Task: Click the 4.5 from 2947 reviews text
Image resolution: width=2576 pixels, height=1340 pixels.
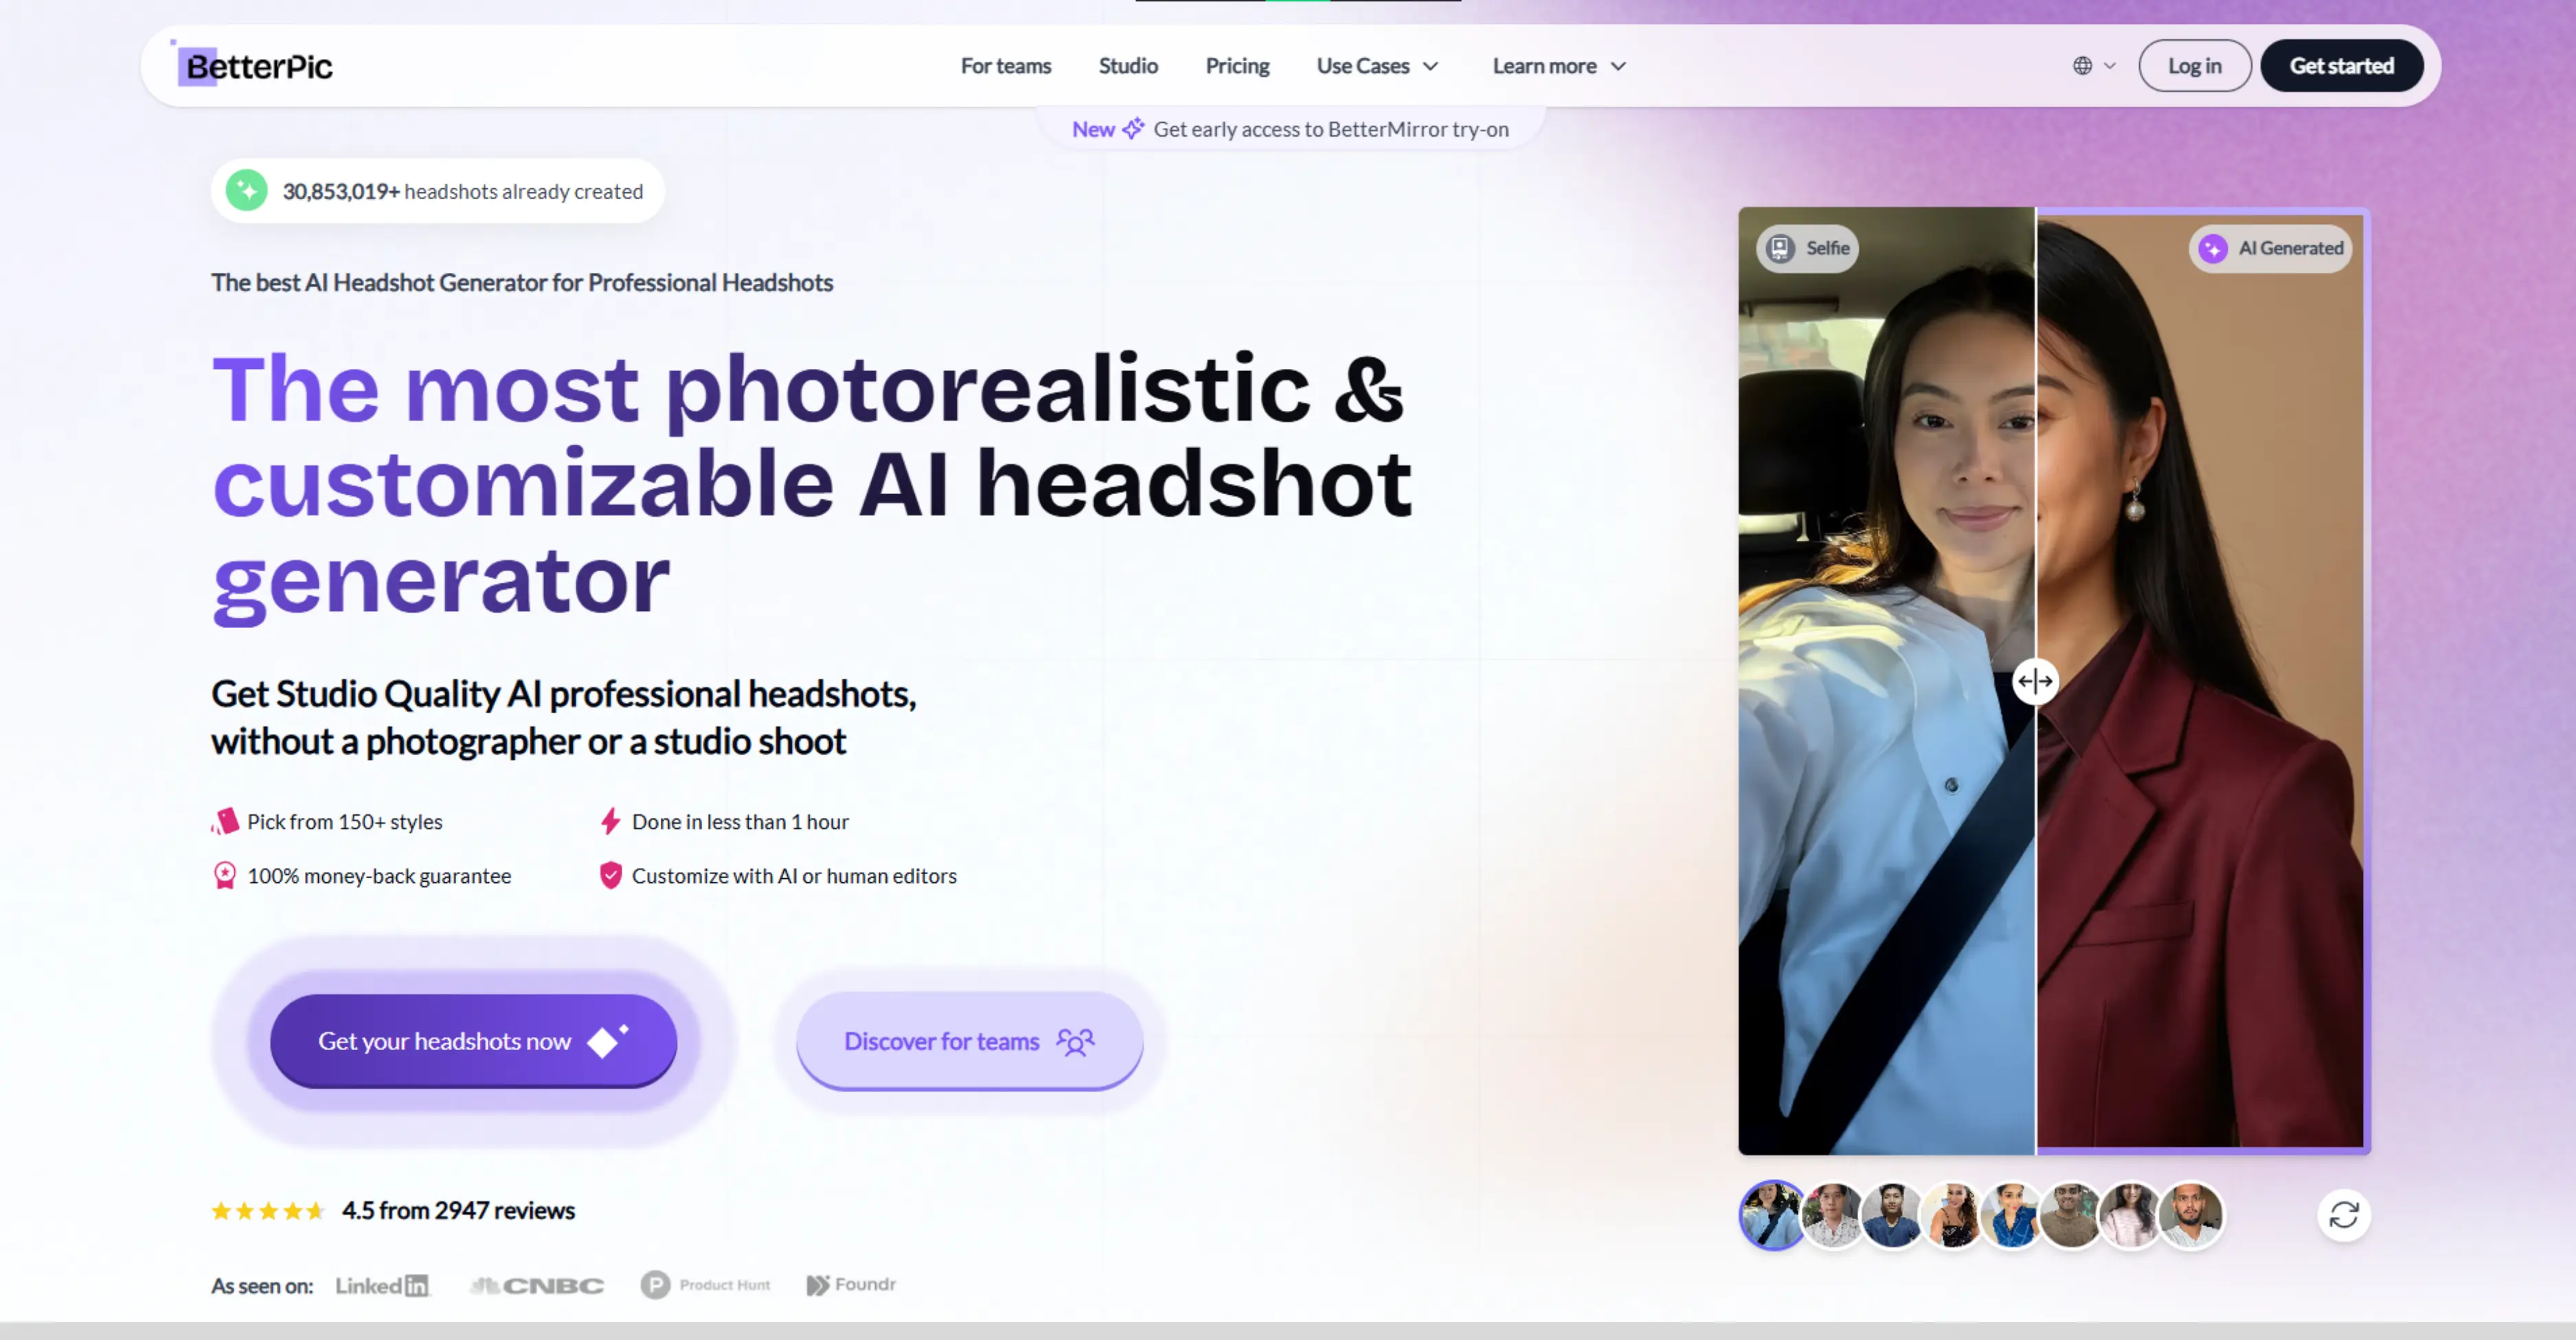Action: click(458, 1210)
